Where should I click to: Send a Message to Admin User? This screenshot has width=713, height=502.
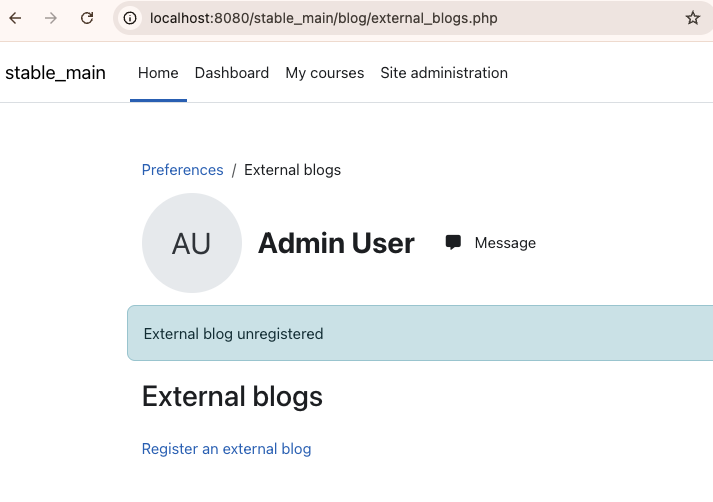tap(505, 243)
